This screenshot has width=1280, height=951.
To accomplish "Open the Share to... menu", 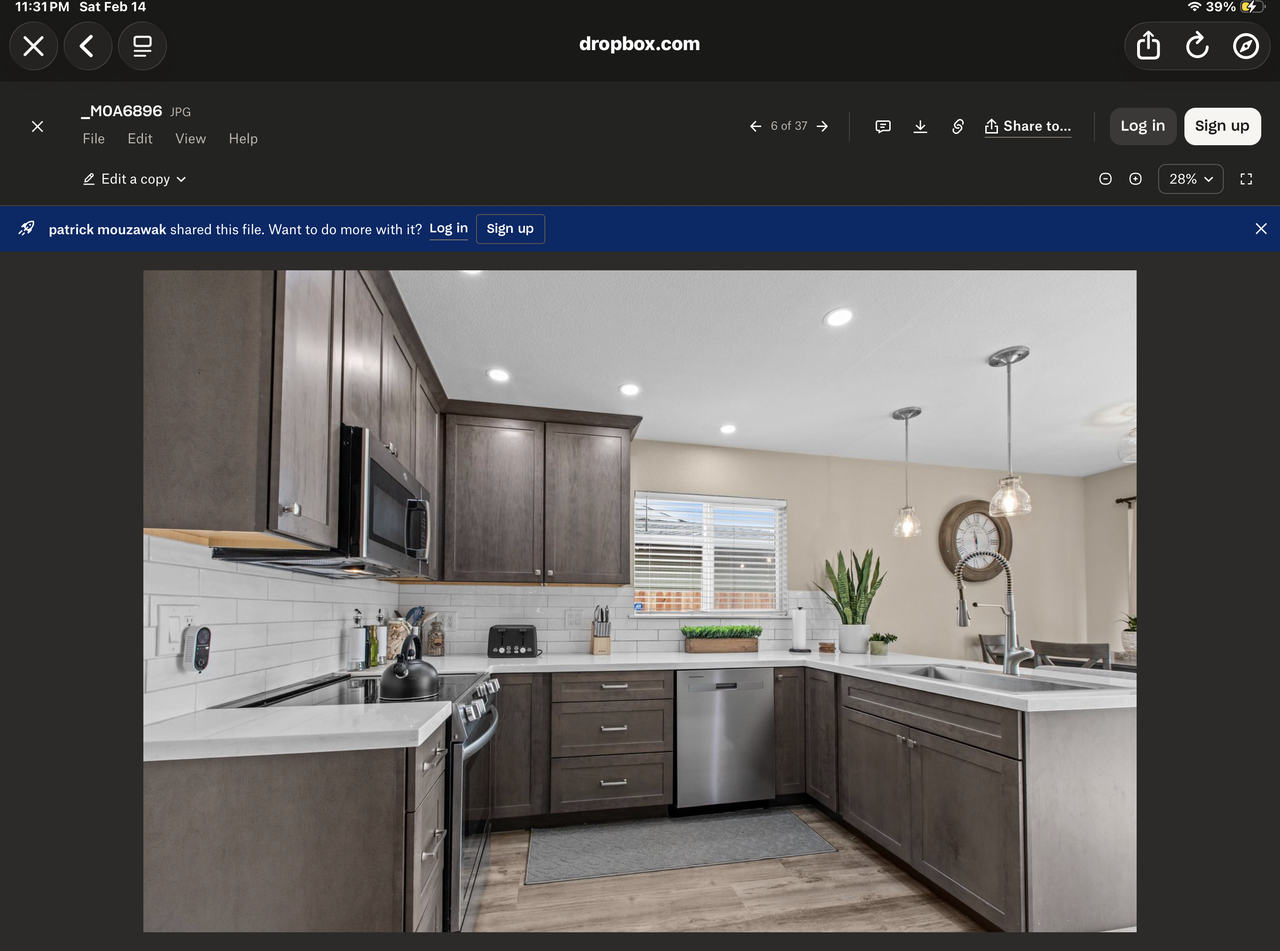I will 1028,126.
